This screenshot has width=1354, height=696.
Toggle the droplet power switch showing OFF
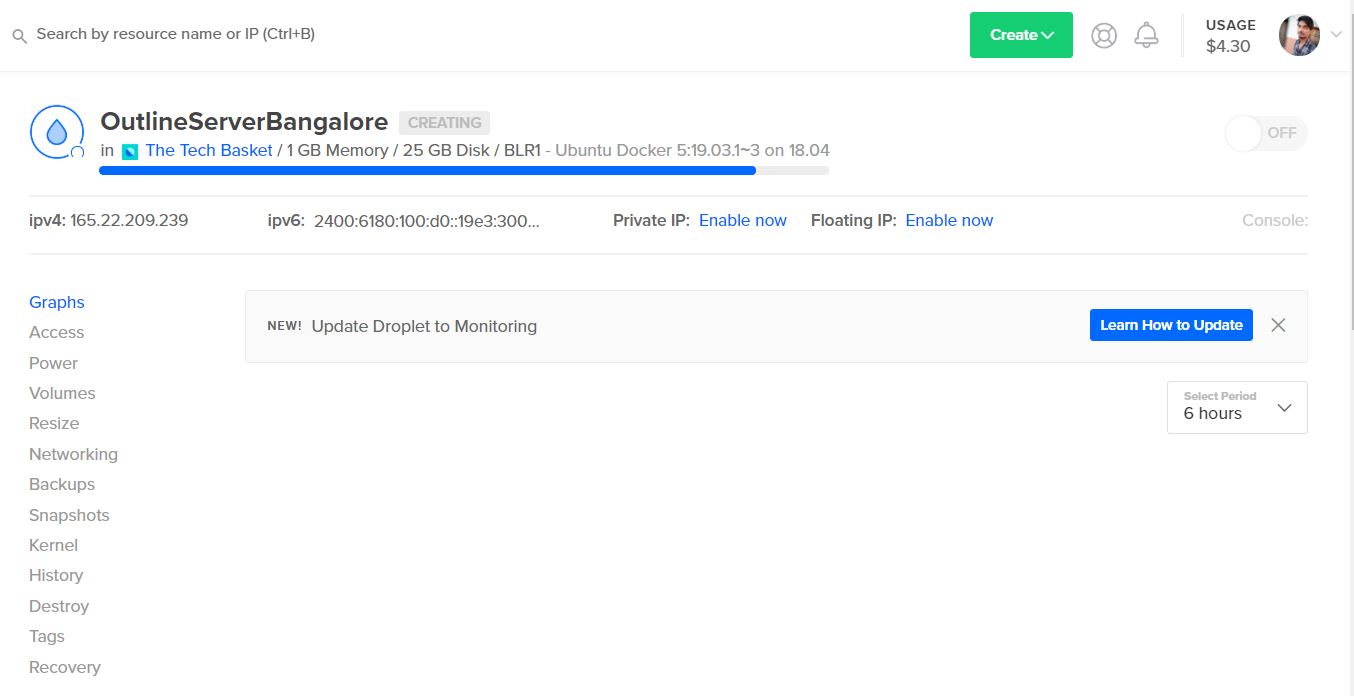pyautogui.click(x=1266, y=133)
